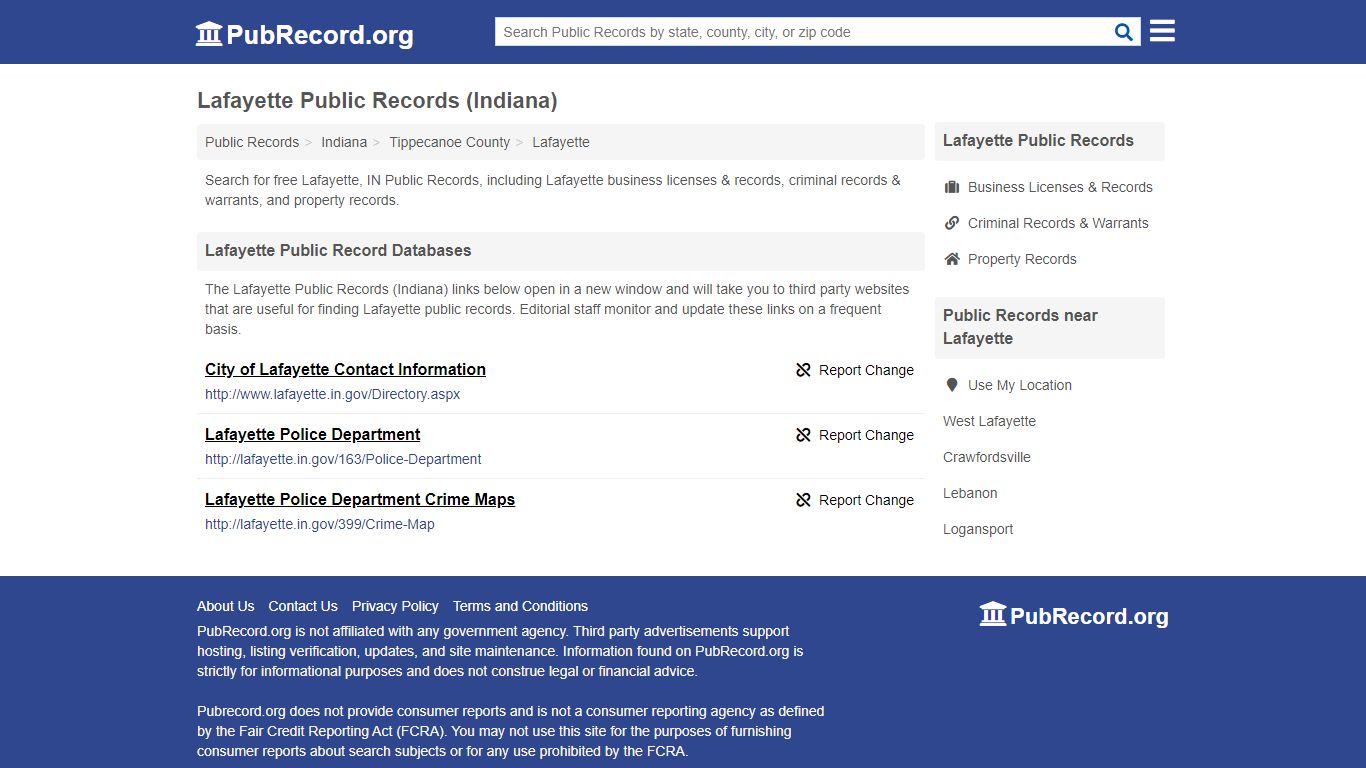
Task: Go to Lebanon records
Action: pyautogui.click(x=970, y=493)
